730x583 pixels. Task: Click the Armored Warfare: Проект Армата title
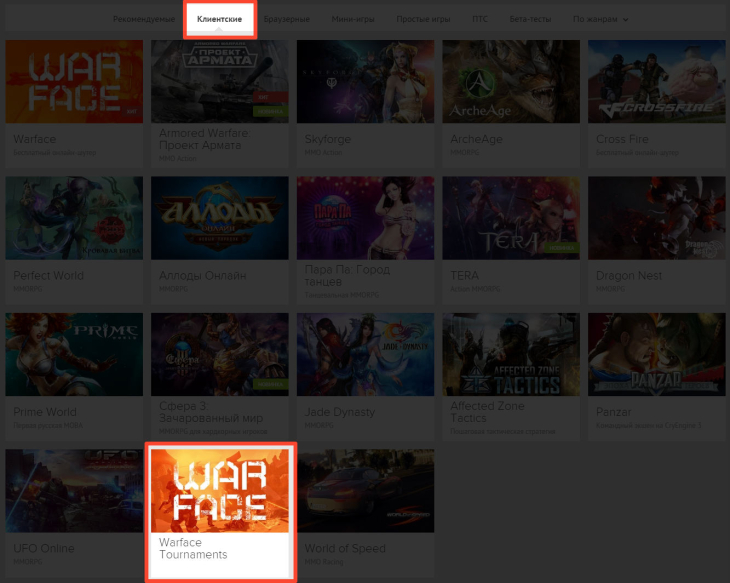pyautogui.click(x=205, y=139)
